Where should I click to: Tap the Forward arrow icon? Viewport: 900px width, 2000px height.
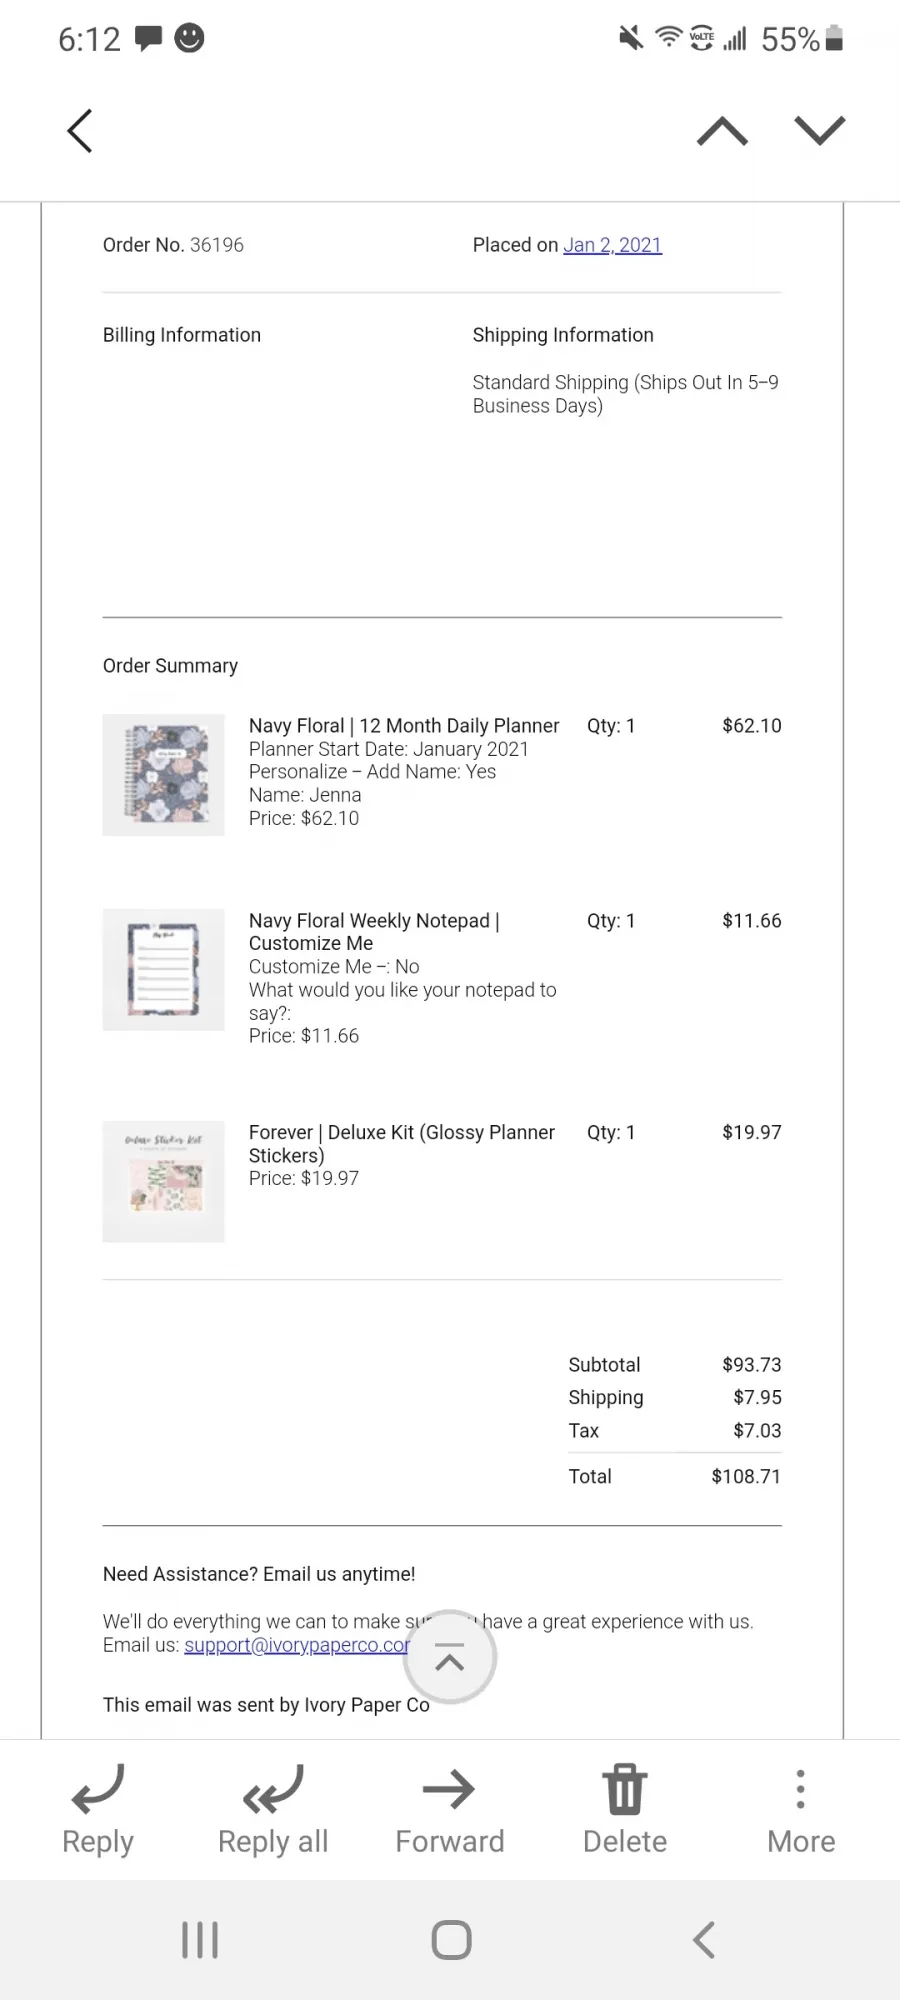click(x=449, y=1790)
